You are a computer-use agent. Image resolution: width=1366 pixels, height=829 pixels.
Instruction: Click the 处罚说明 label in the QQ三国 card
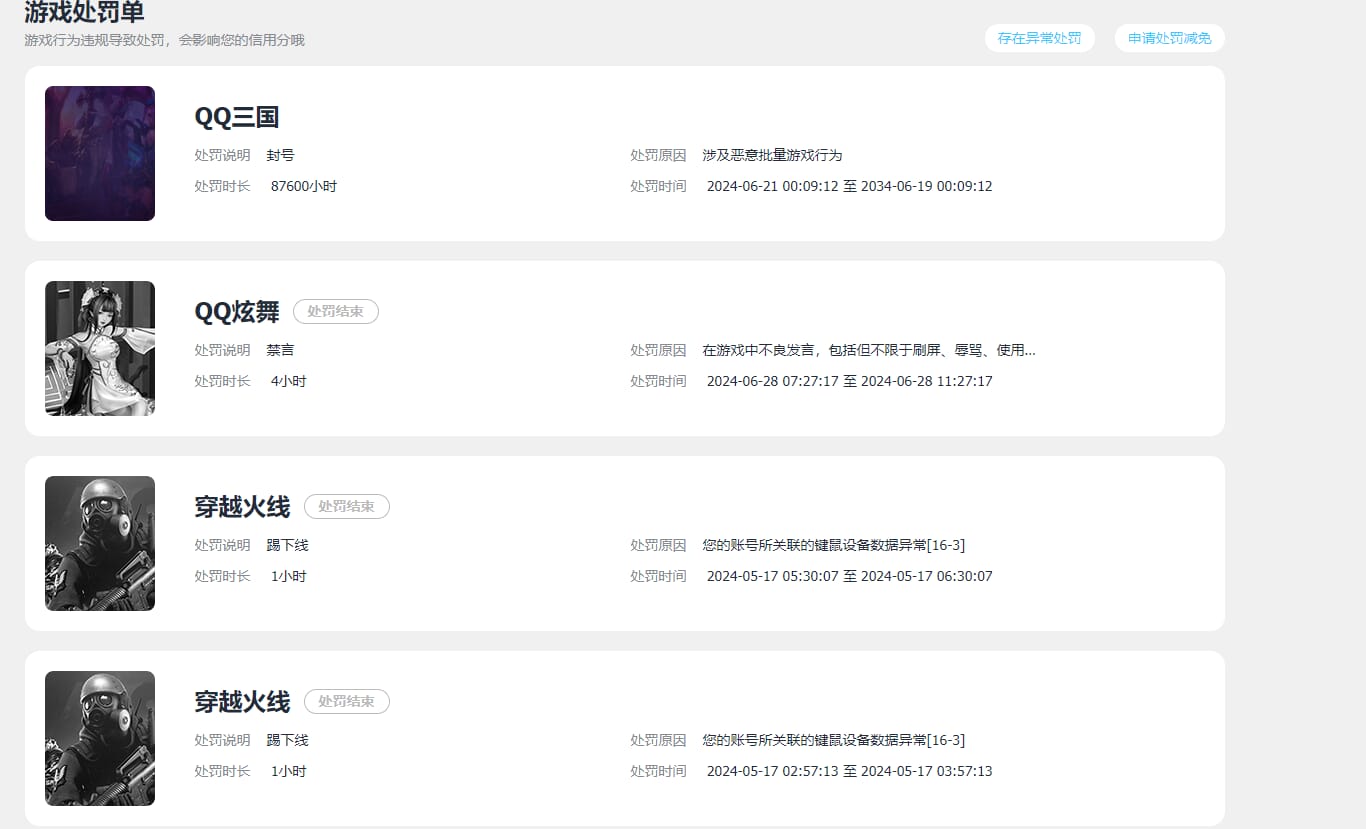point(222,156)
